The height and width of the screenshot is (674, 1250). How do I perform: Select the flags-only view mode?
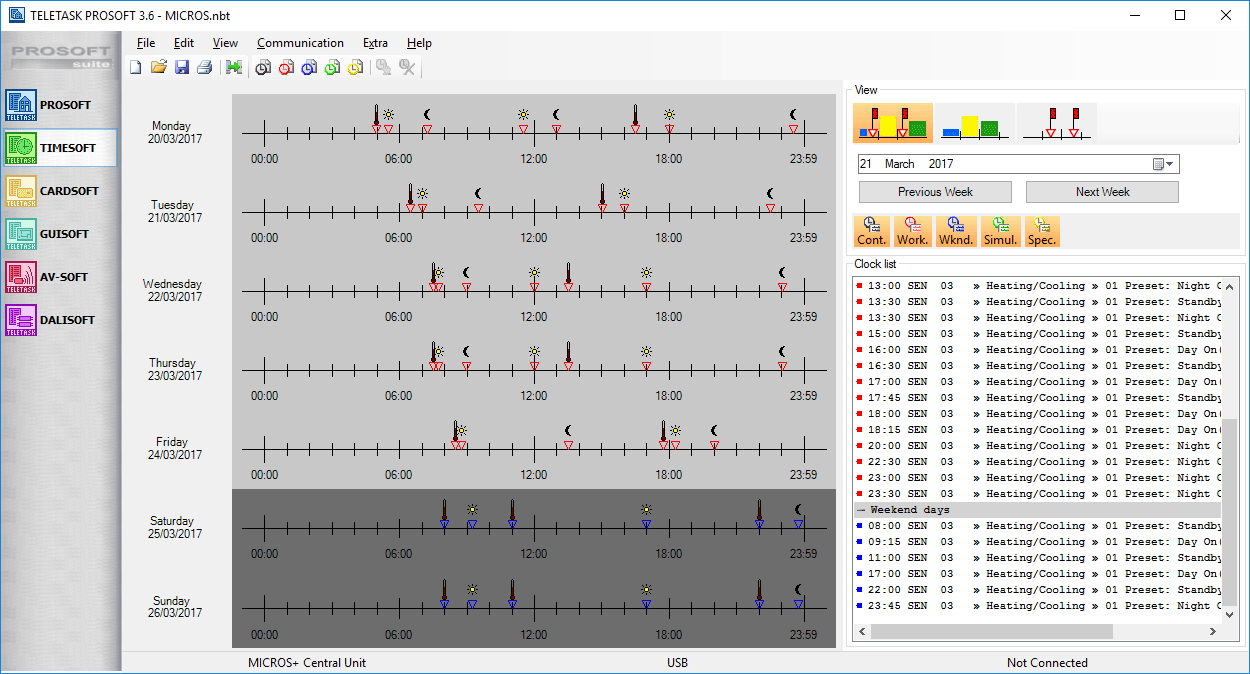pos(1057,123)
